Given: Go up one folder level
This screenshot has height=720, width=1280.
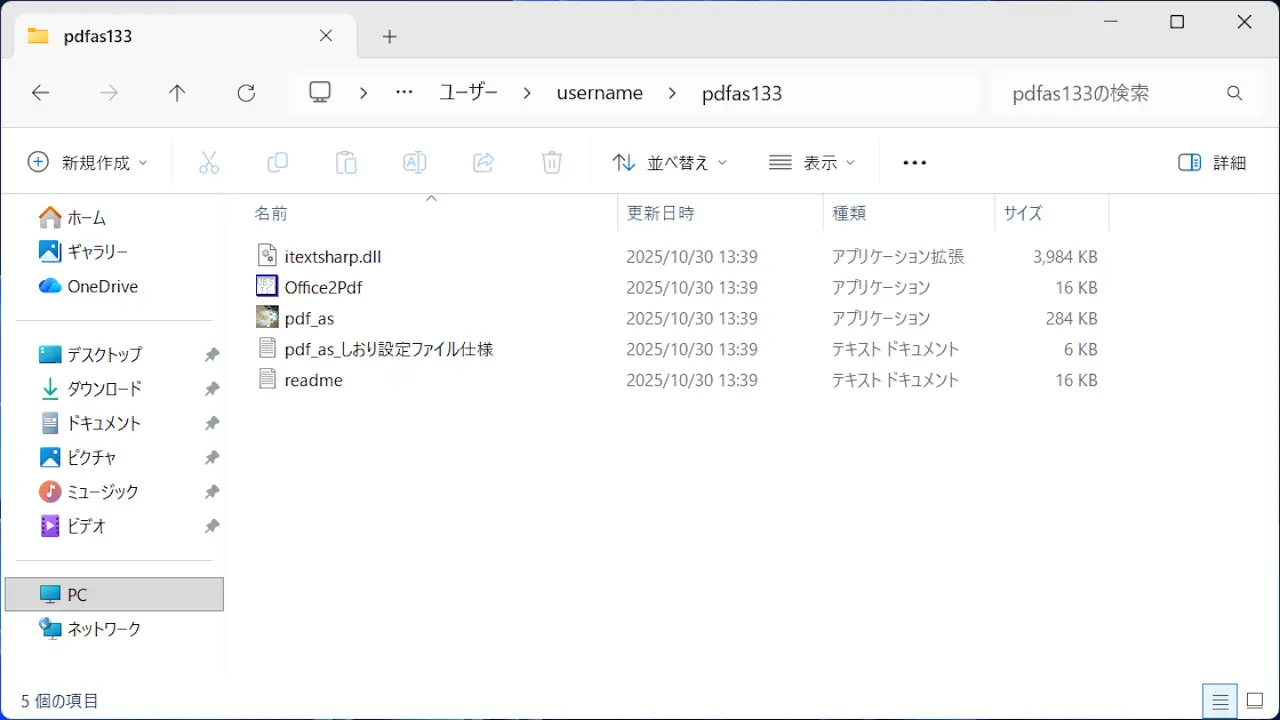Looking at the screenshot, I should (177, 93).
